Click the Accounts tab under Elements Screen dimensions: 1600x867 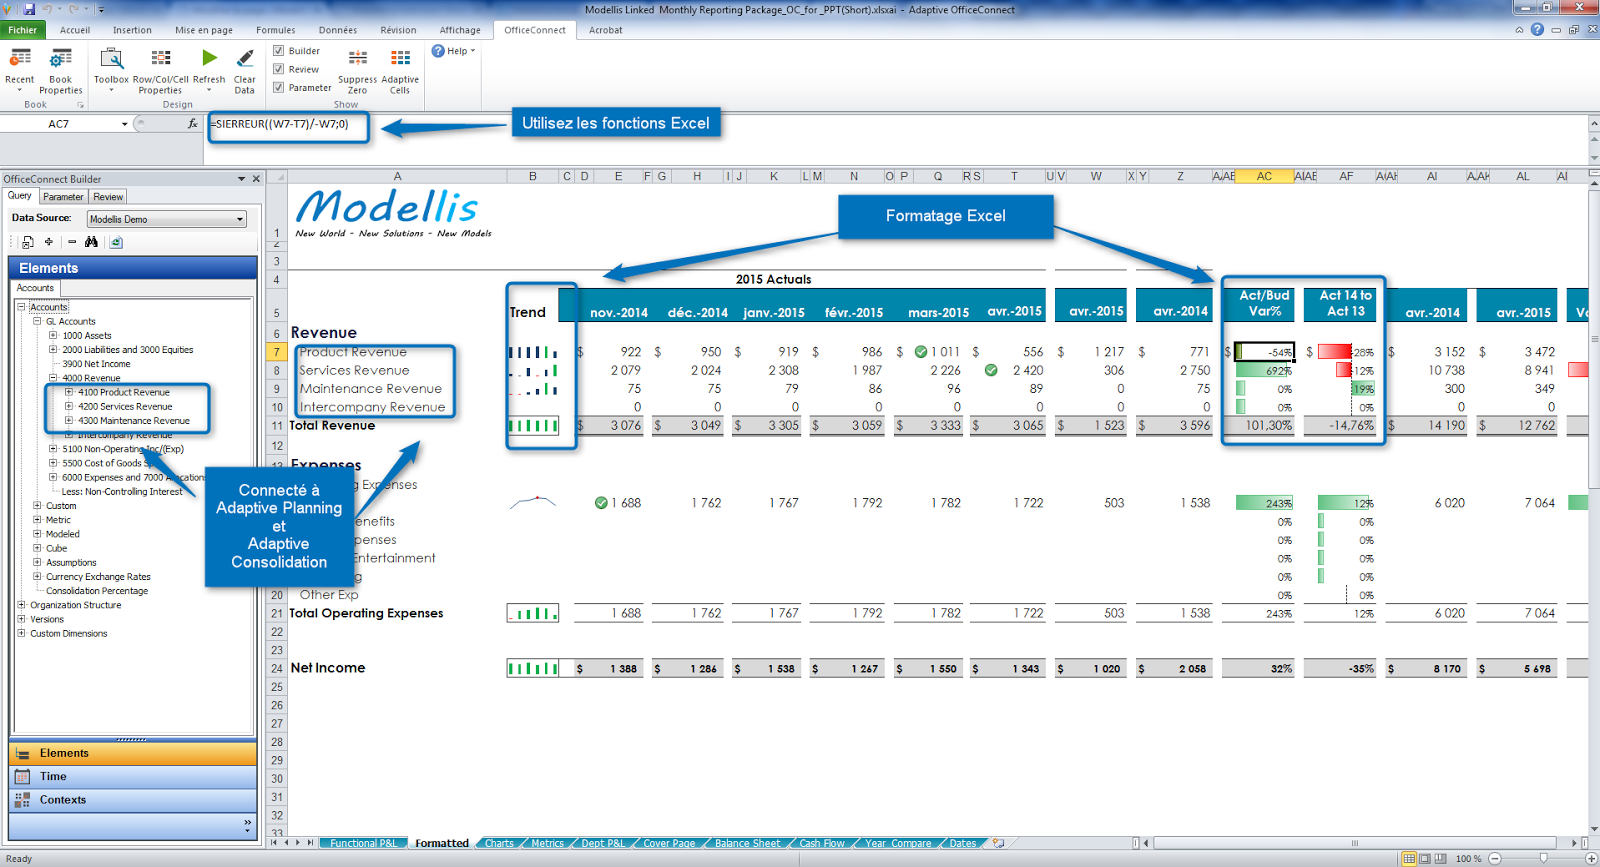pyautogui.click(x=35, y=288)
